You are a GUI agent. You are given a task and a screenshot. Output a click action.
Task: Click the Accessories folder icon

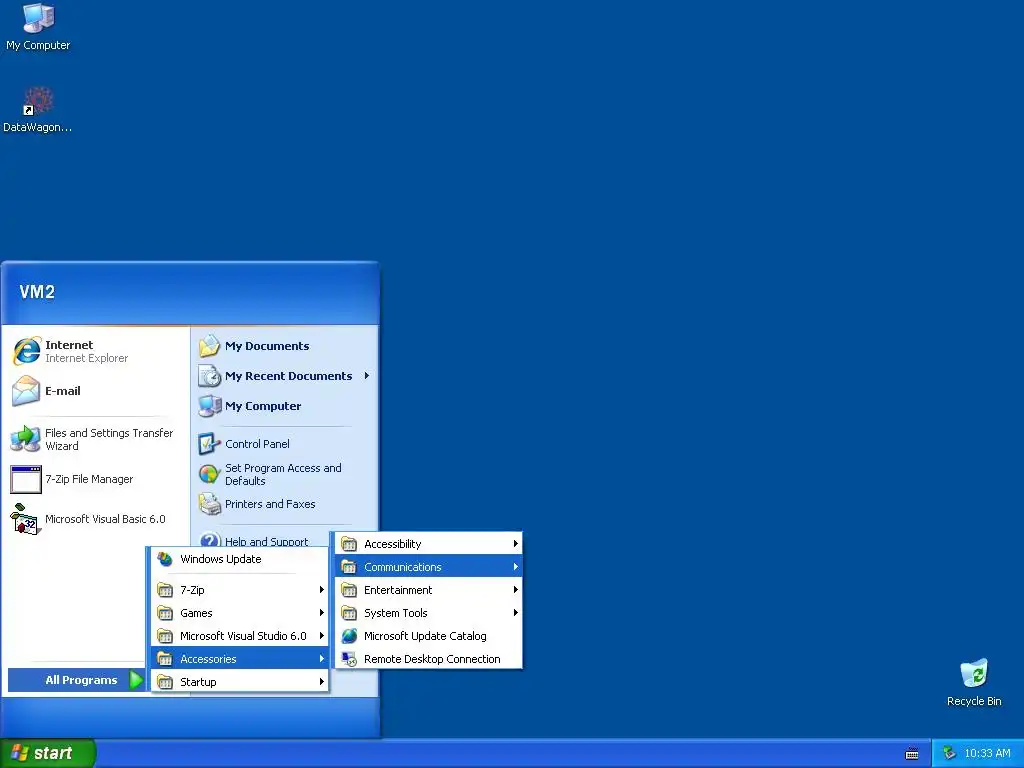[x=165, y=659]
